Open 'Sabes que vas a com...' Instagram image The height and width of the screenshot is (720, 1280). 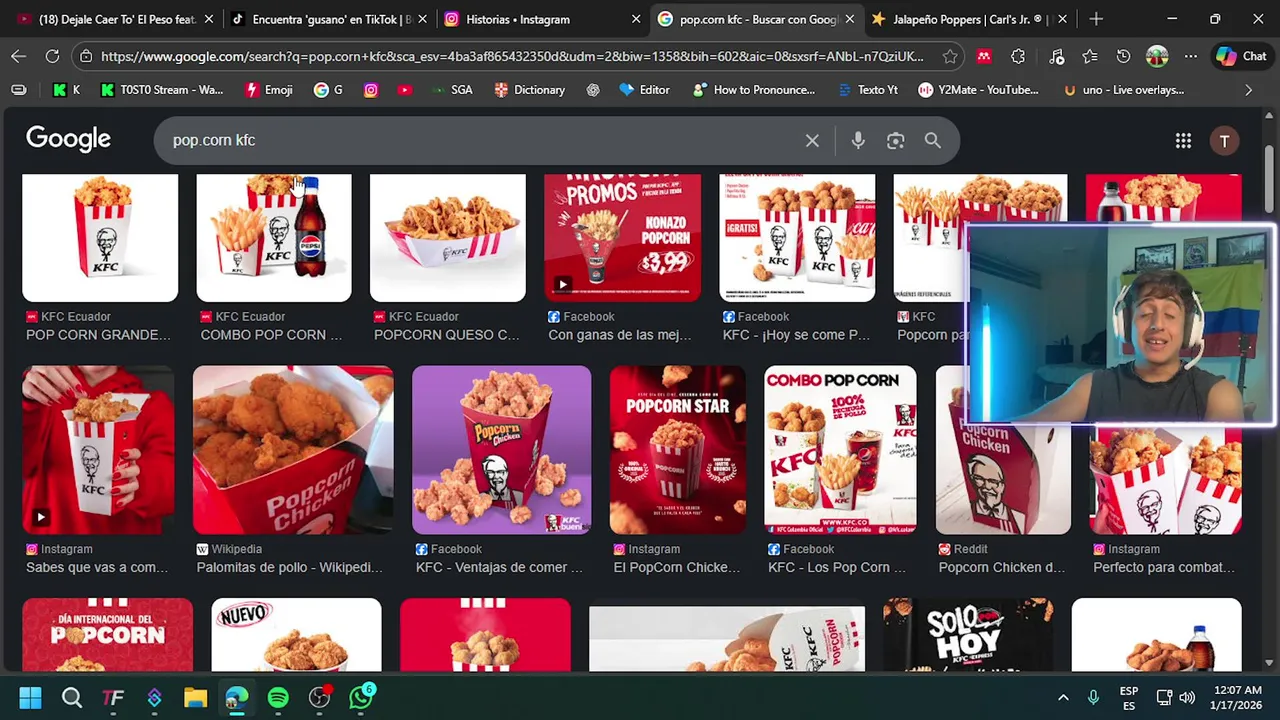click(98, 450)
